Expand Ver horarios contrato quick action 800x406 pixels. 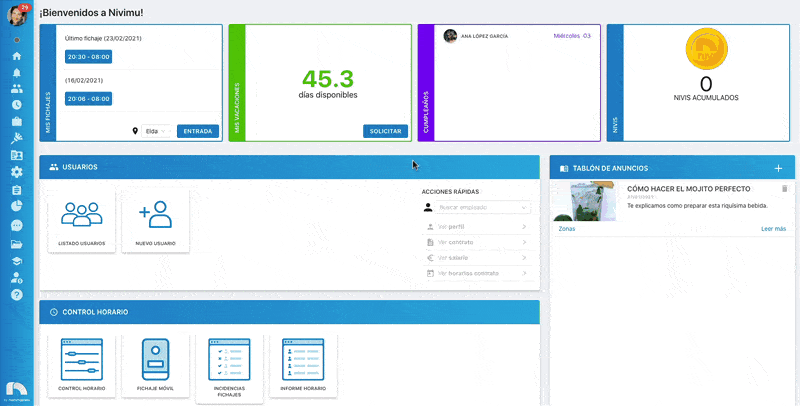[477, 273]
